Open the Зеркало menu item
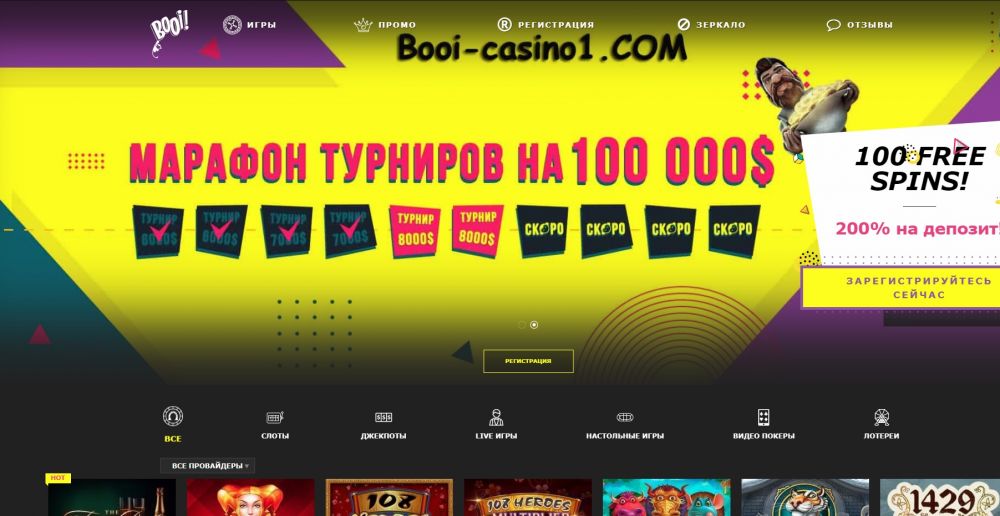 [x=711, y=25]
